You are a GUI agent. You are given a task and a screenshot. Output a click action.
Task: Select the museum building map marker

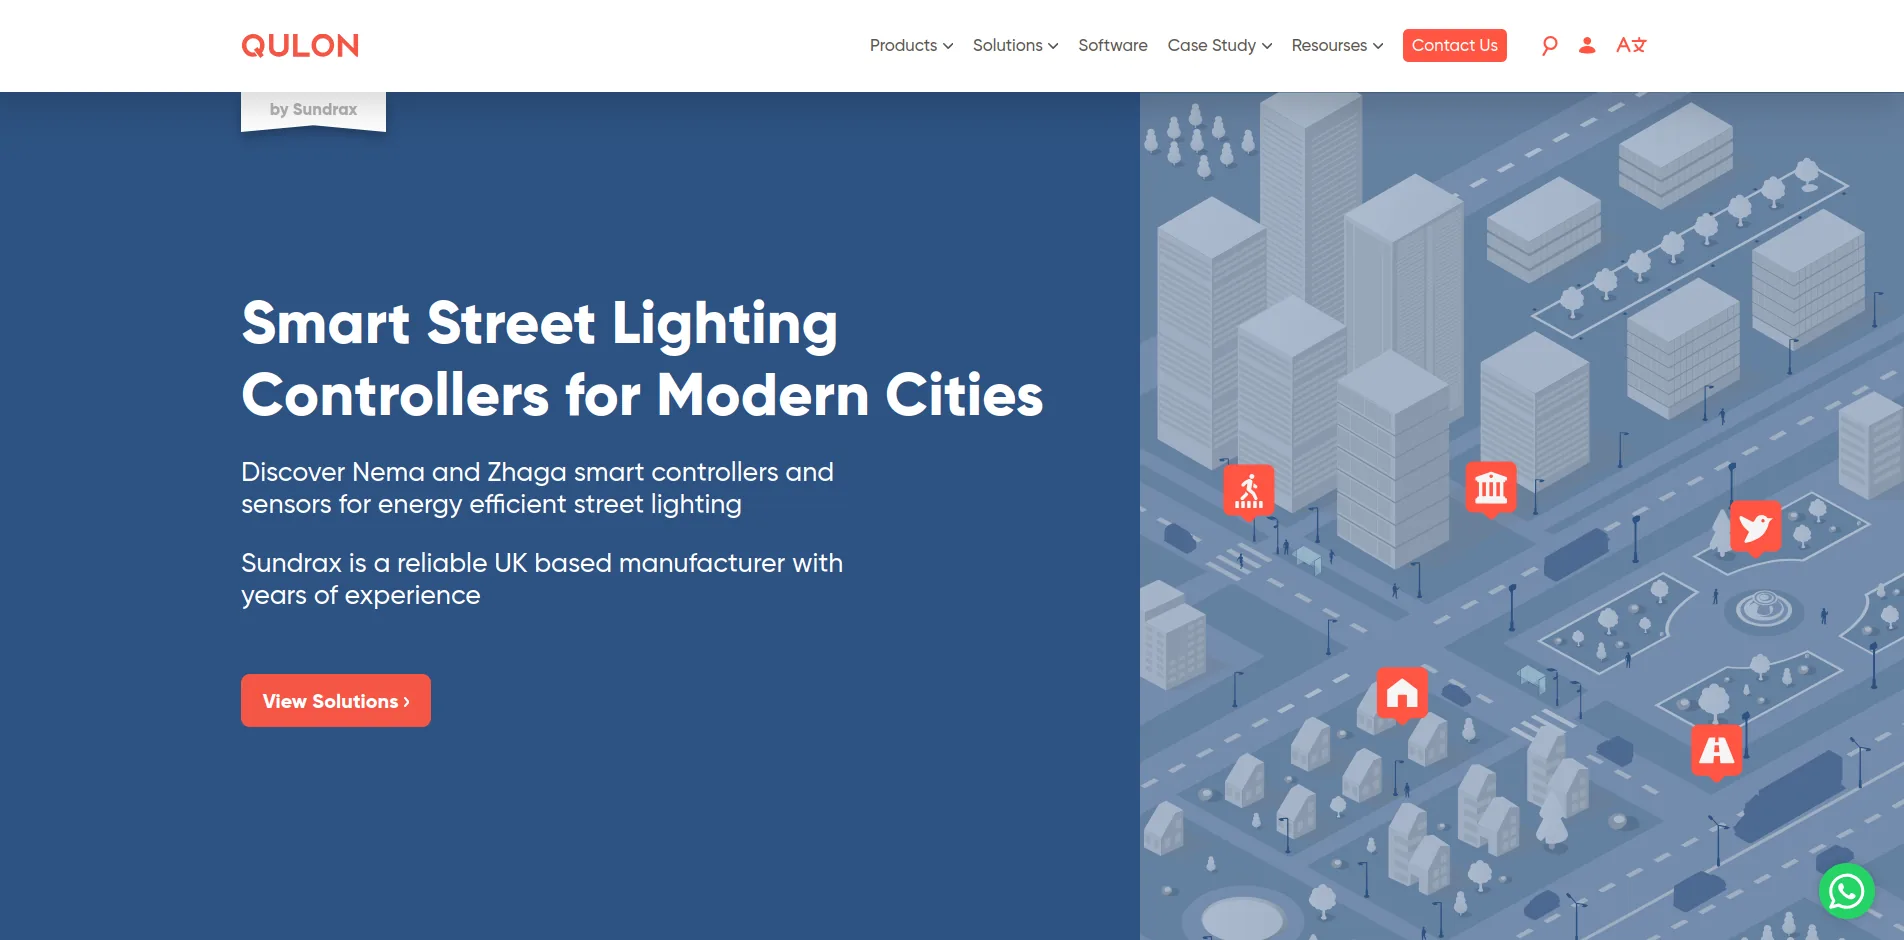tap(1491, 488)
